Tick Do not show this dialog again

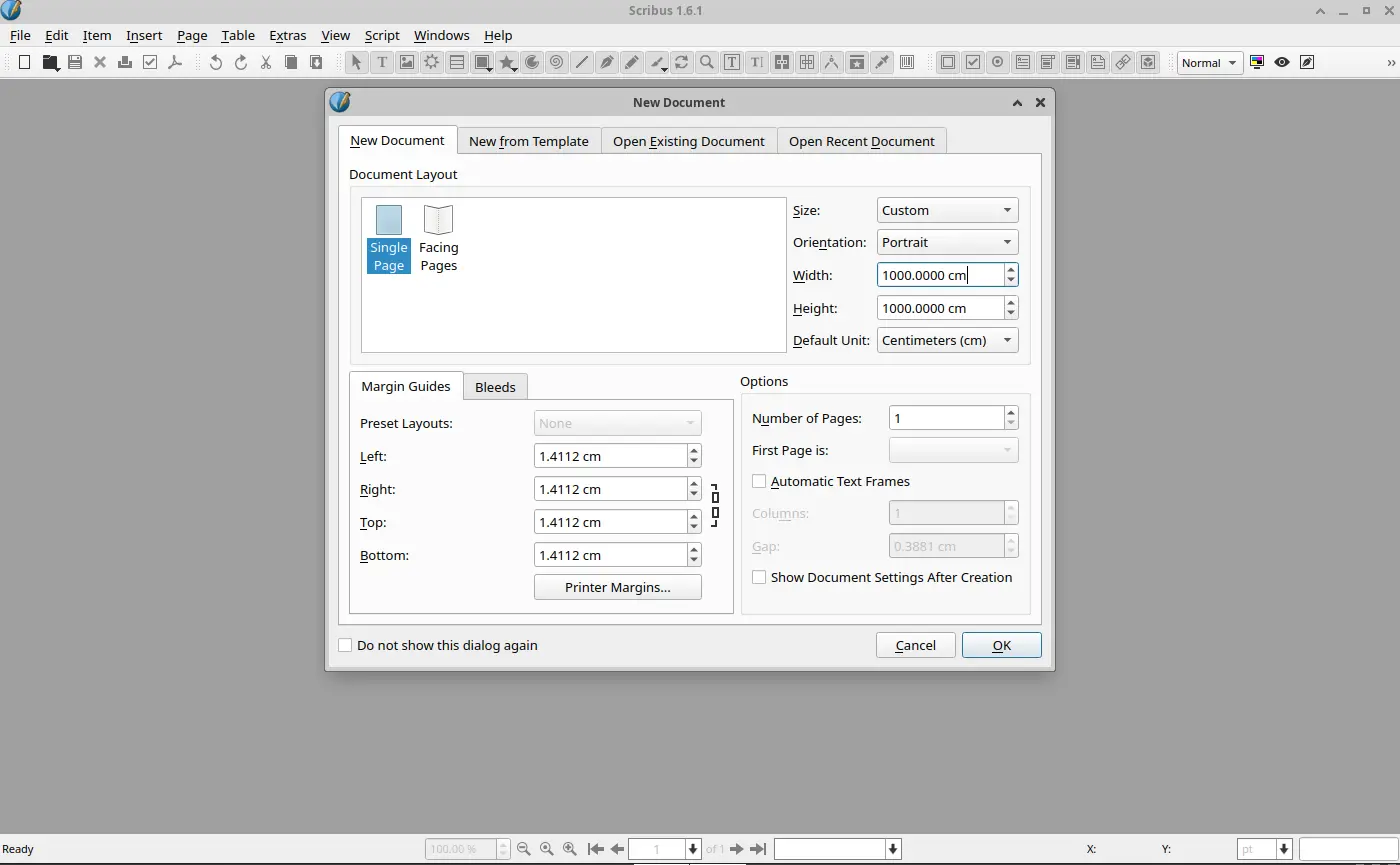345,645
